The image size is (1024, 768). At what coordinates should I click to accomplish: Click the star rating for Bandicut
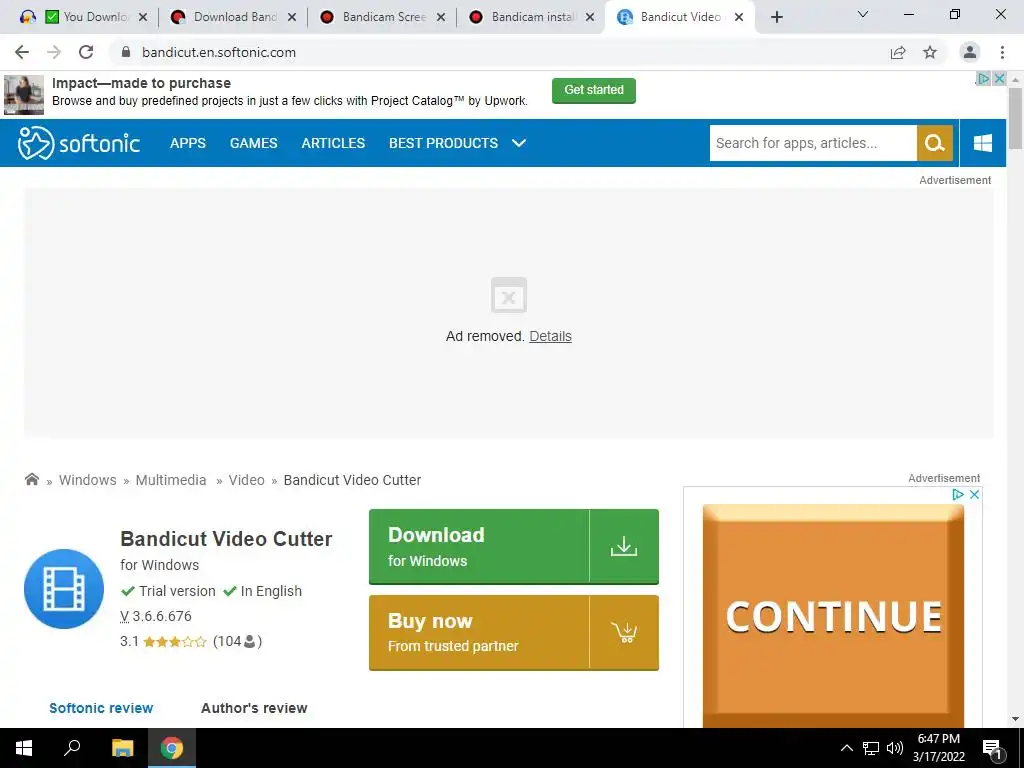pyautogui.click(x=174, y=641)
